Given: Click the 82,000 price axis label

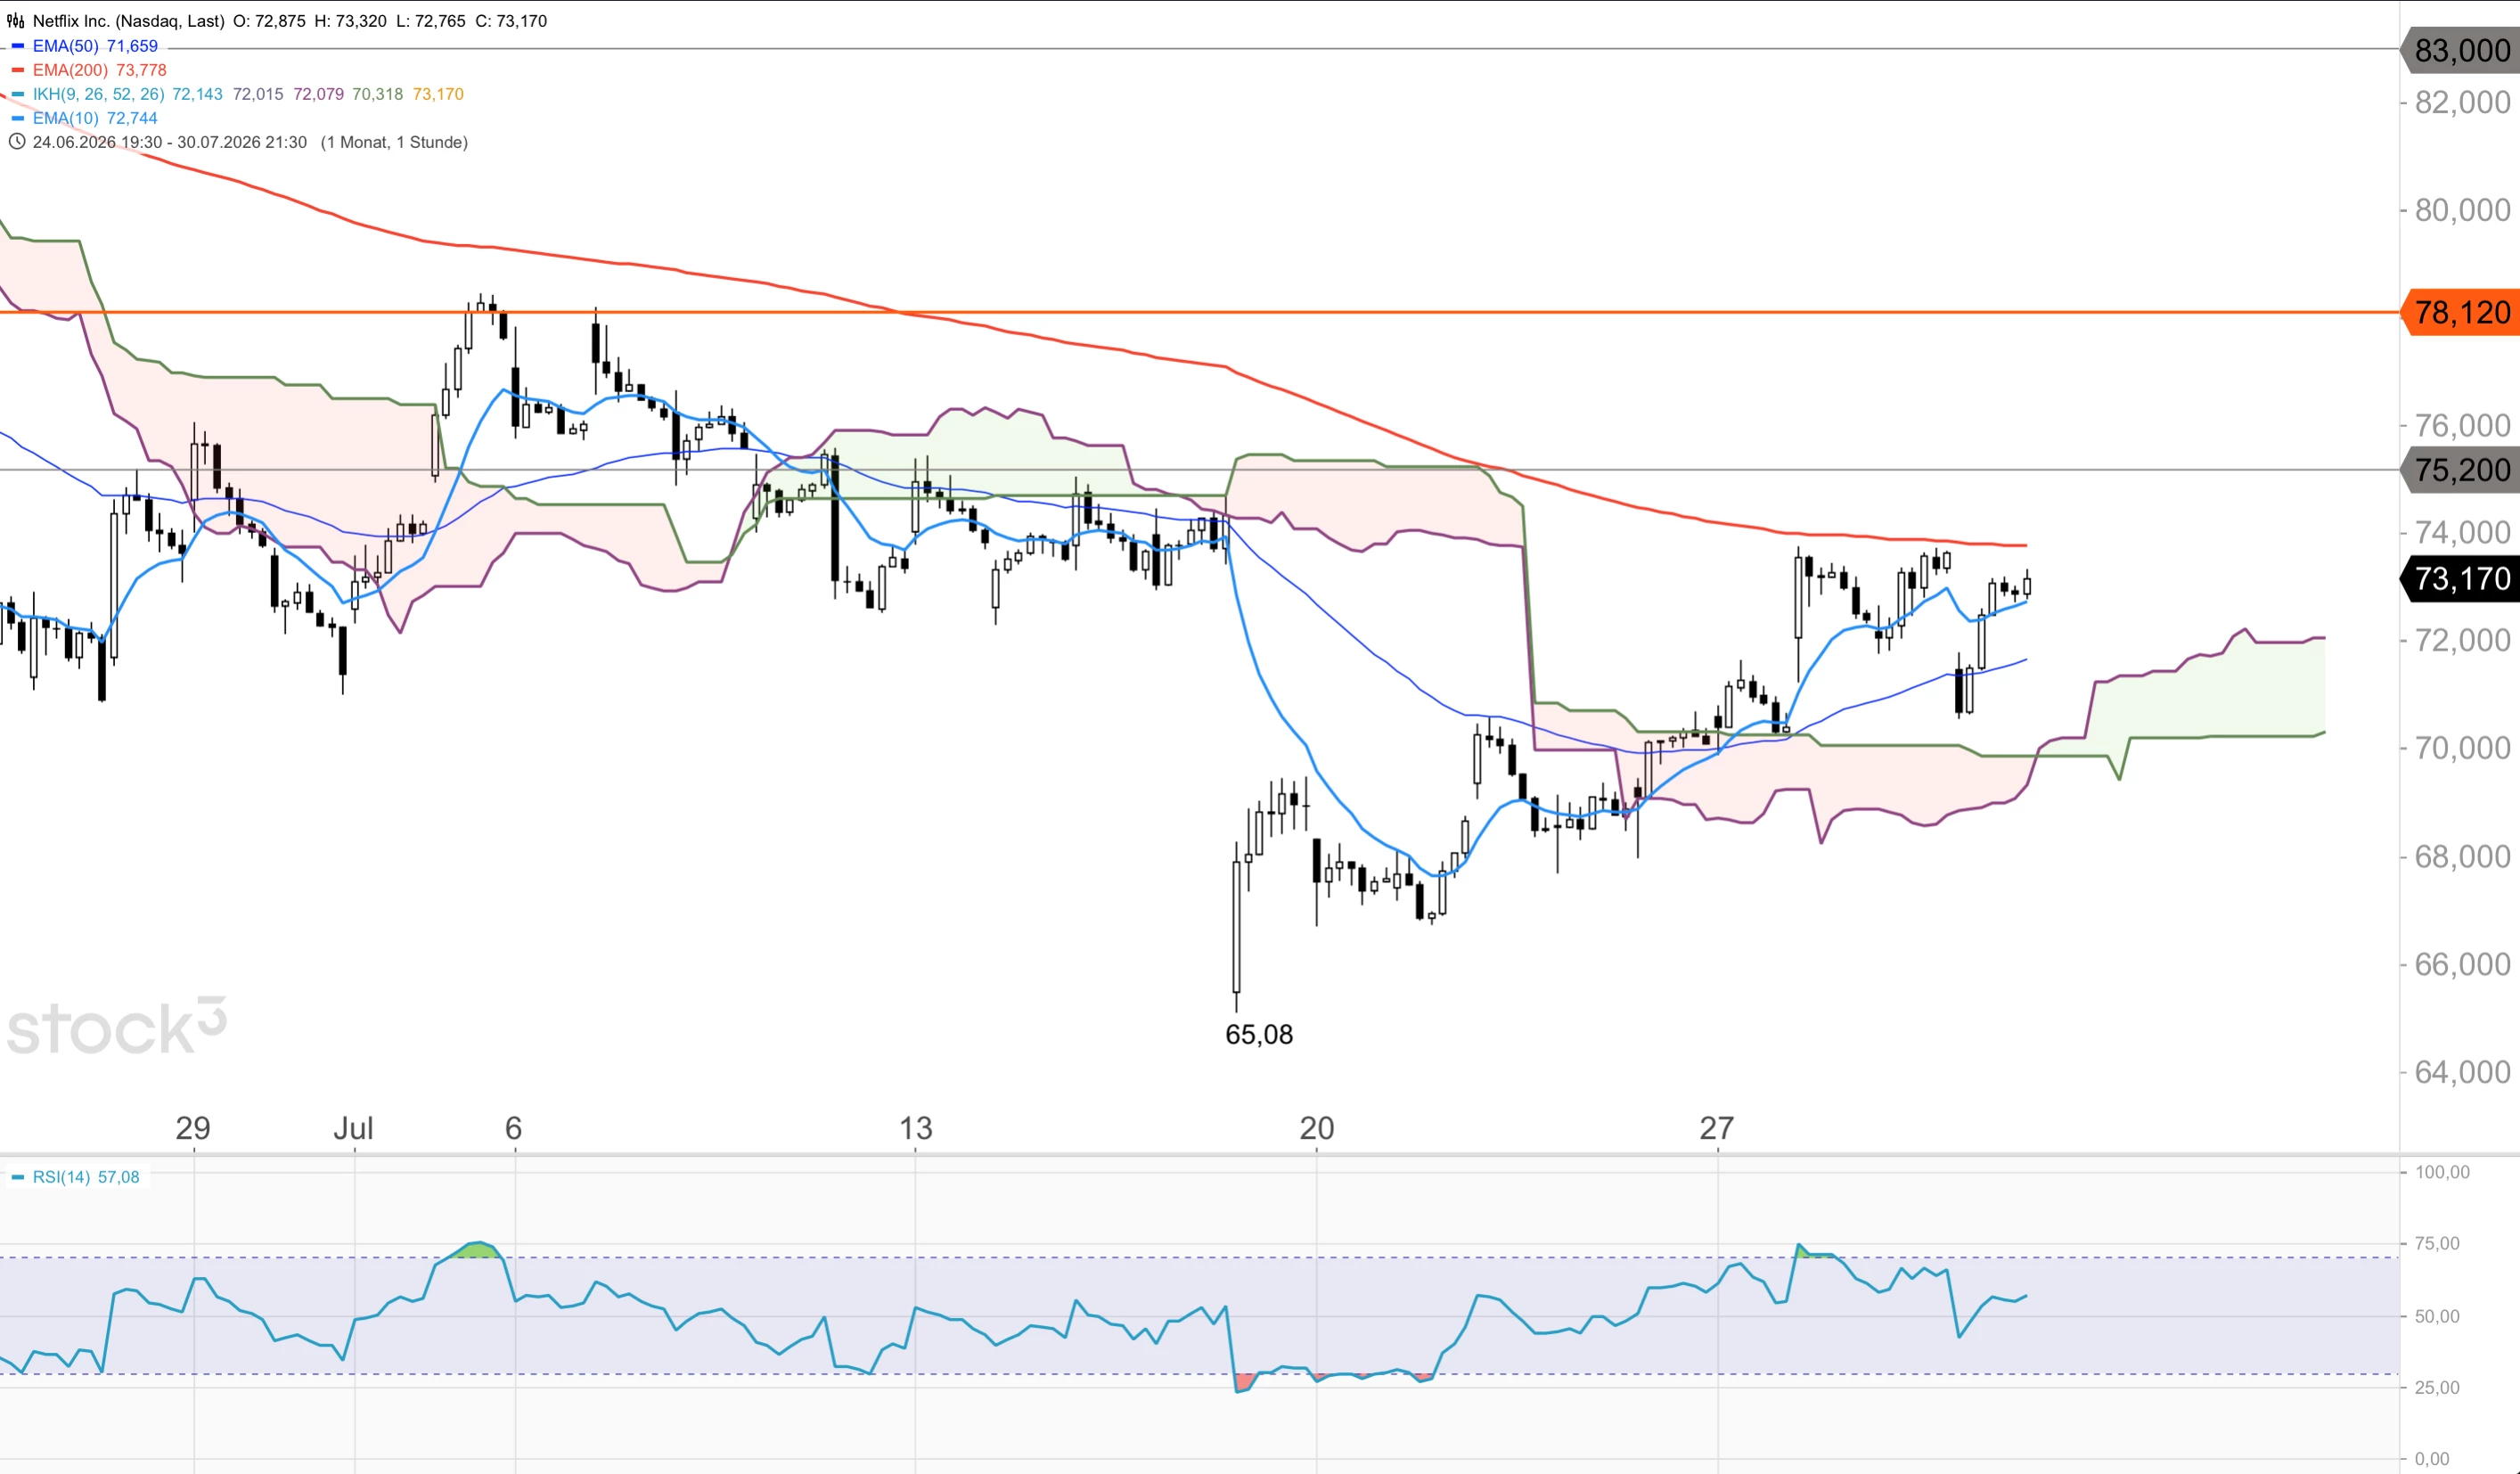Looking at the screenshot, I should 2462,102.
